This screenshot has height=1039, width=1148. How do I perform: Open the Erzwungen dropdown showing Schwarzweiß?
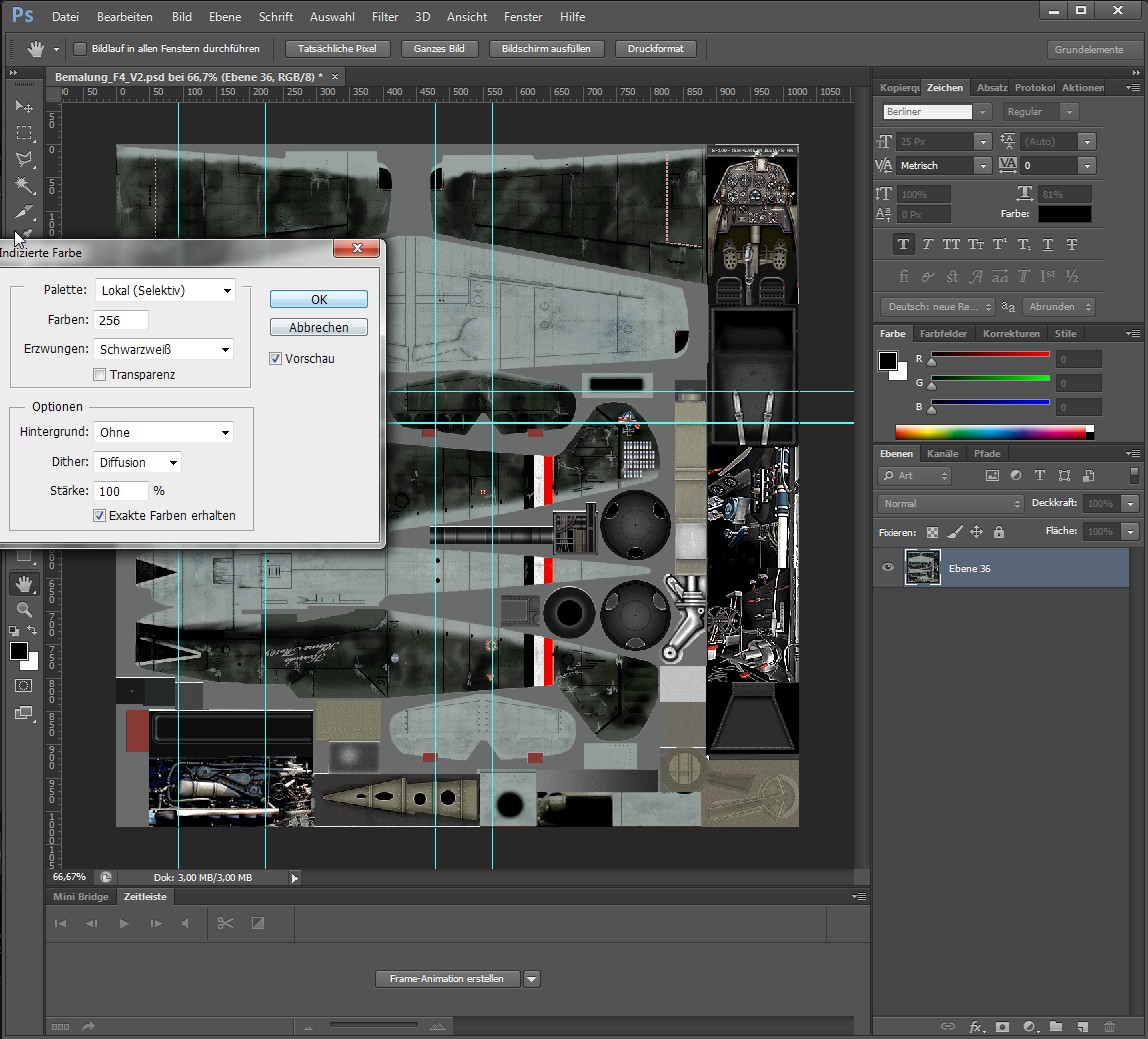(165, 350)
